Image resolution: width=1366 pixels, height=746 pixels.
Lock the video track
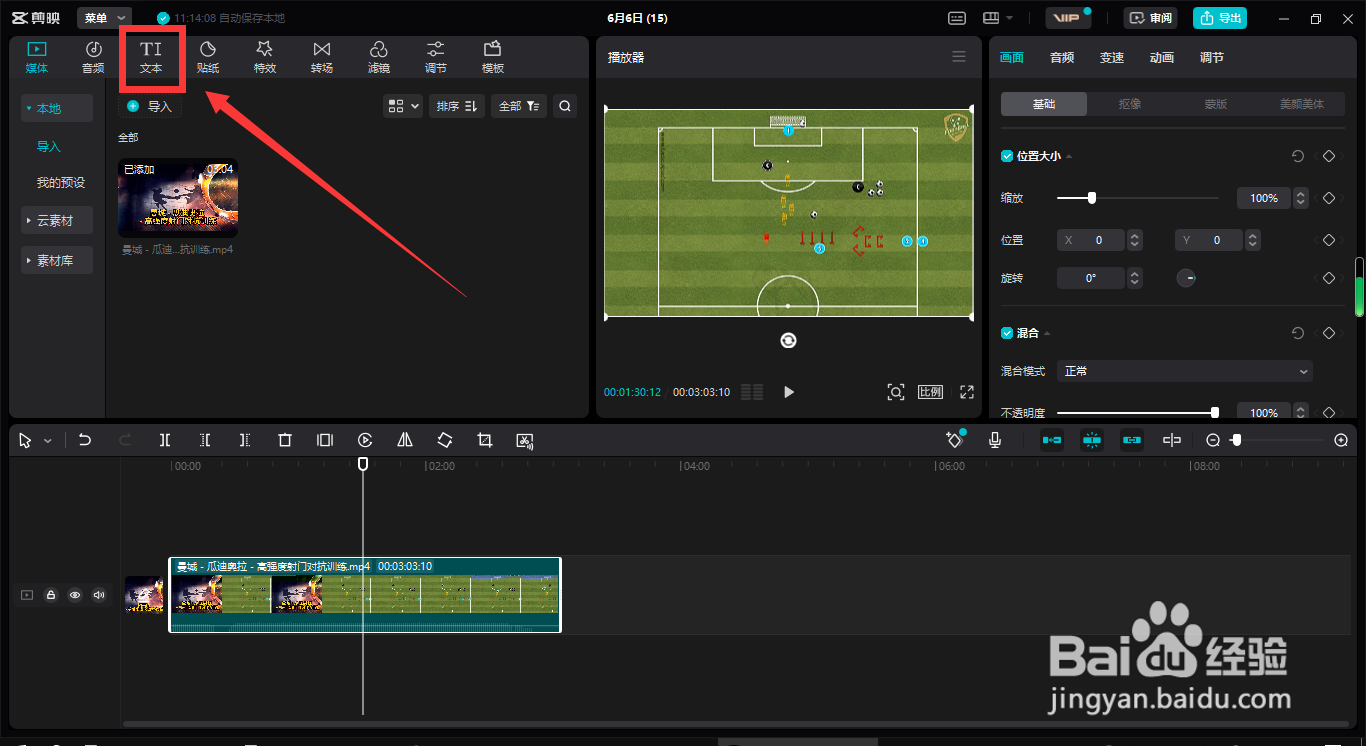pyautogui.click(x=51, y=595)
